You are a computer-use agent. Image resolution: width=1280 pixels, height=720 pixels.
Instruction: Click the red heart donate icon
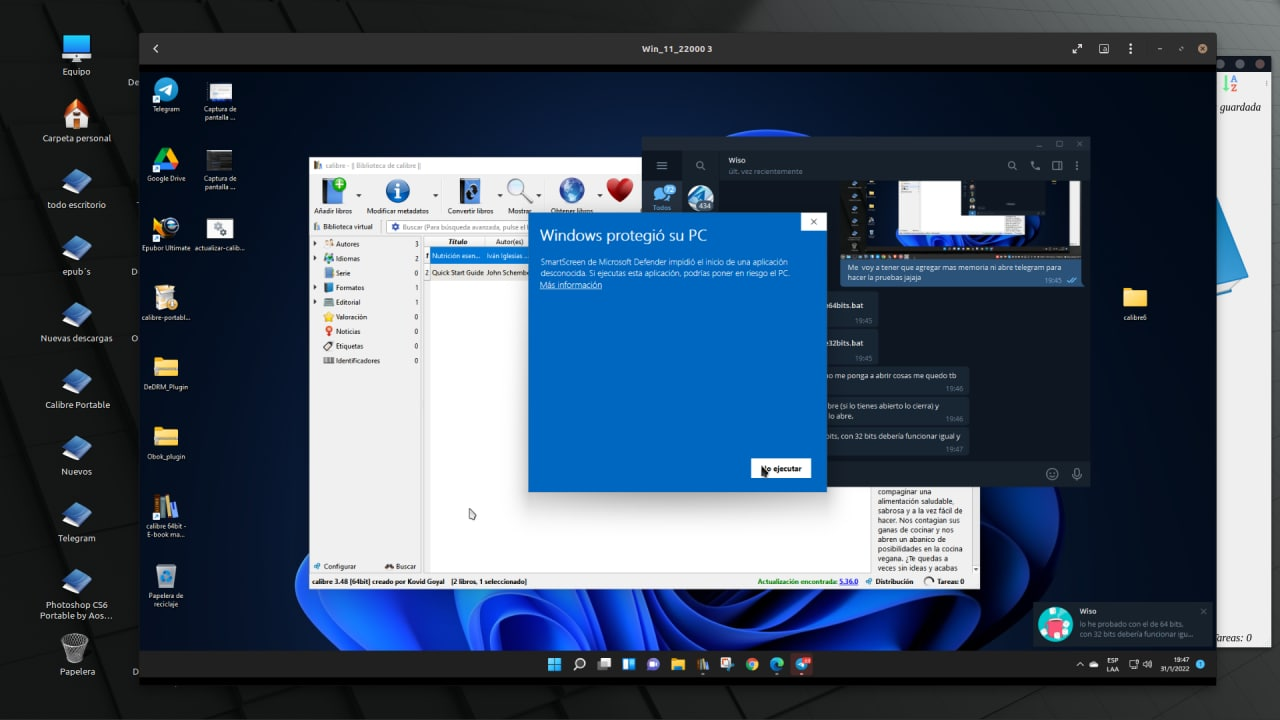tap(620, 190)
